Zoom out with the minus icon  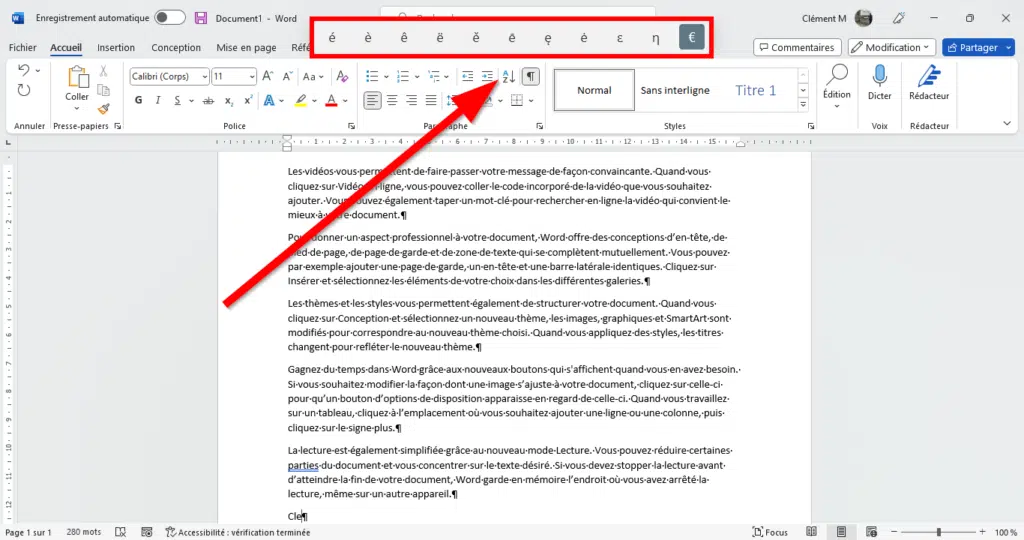point(894,532)
